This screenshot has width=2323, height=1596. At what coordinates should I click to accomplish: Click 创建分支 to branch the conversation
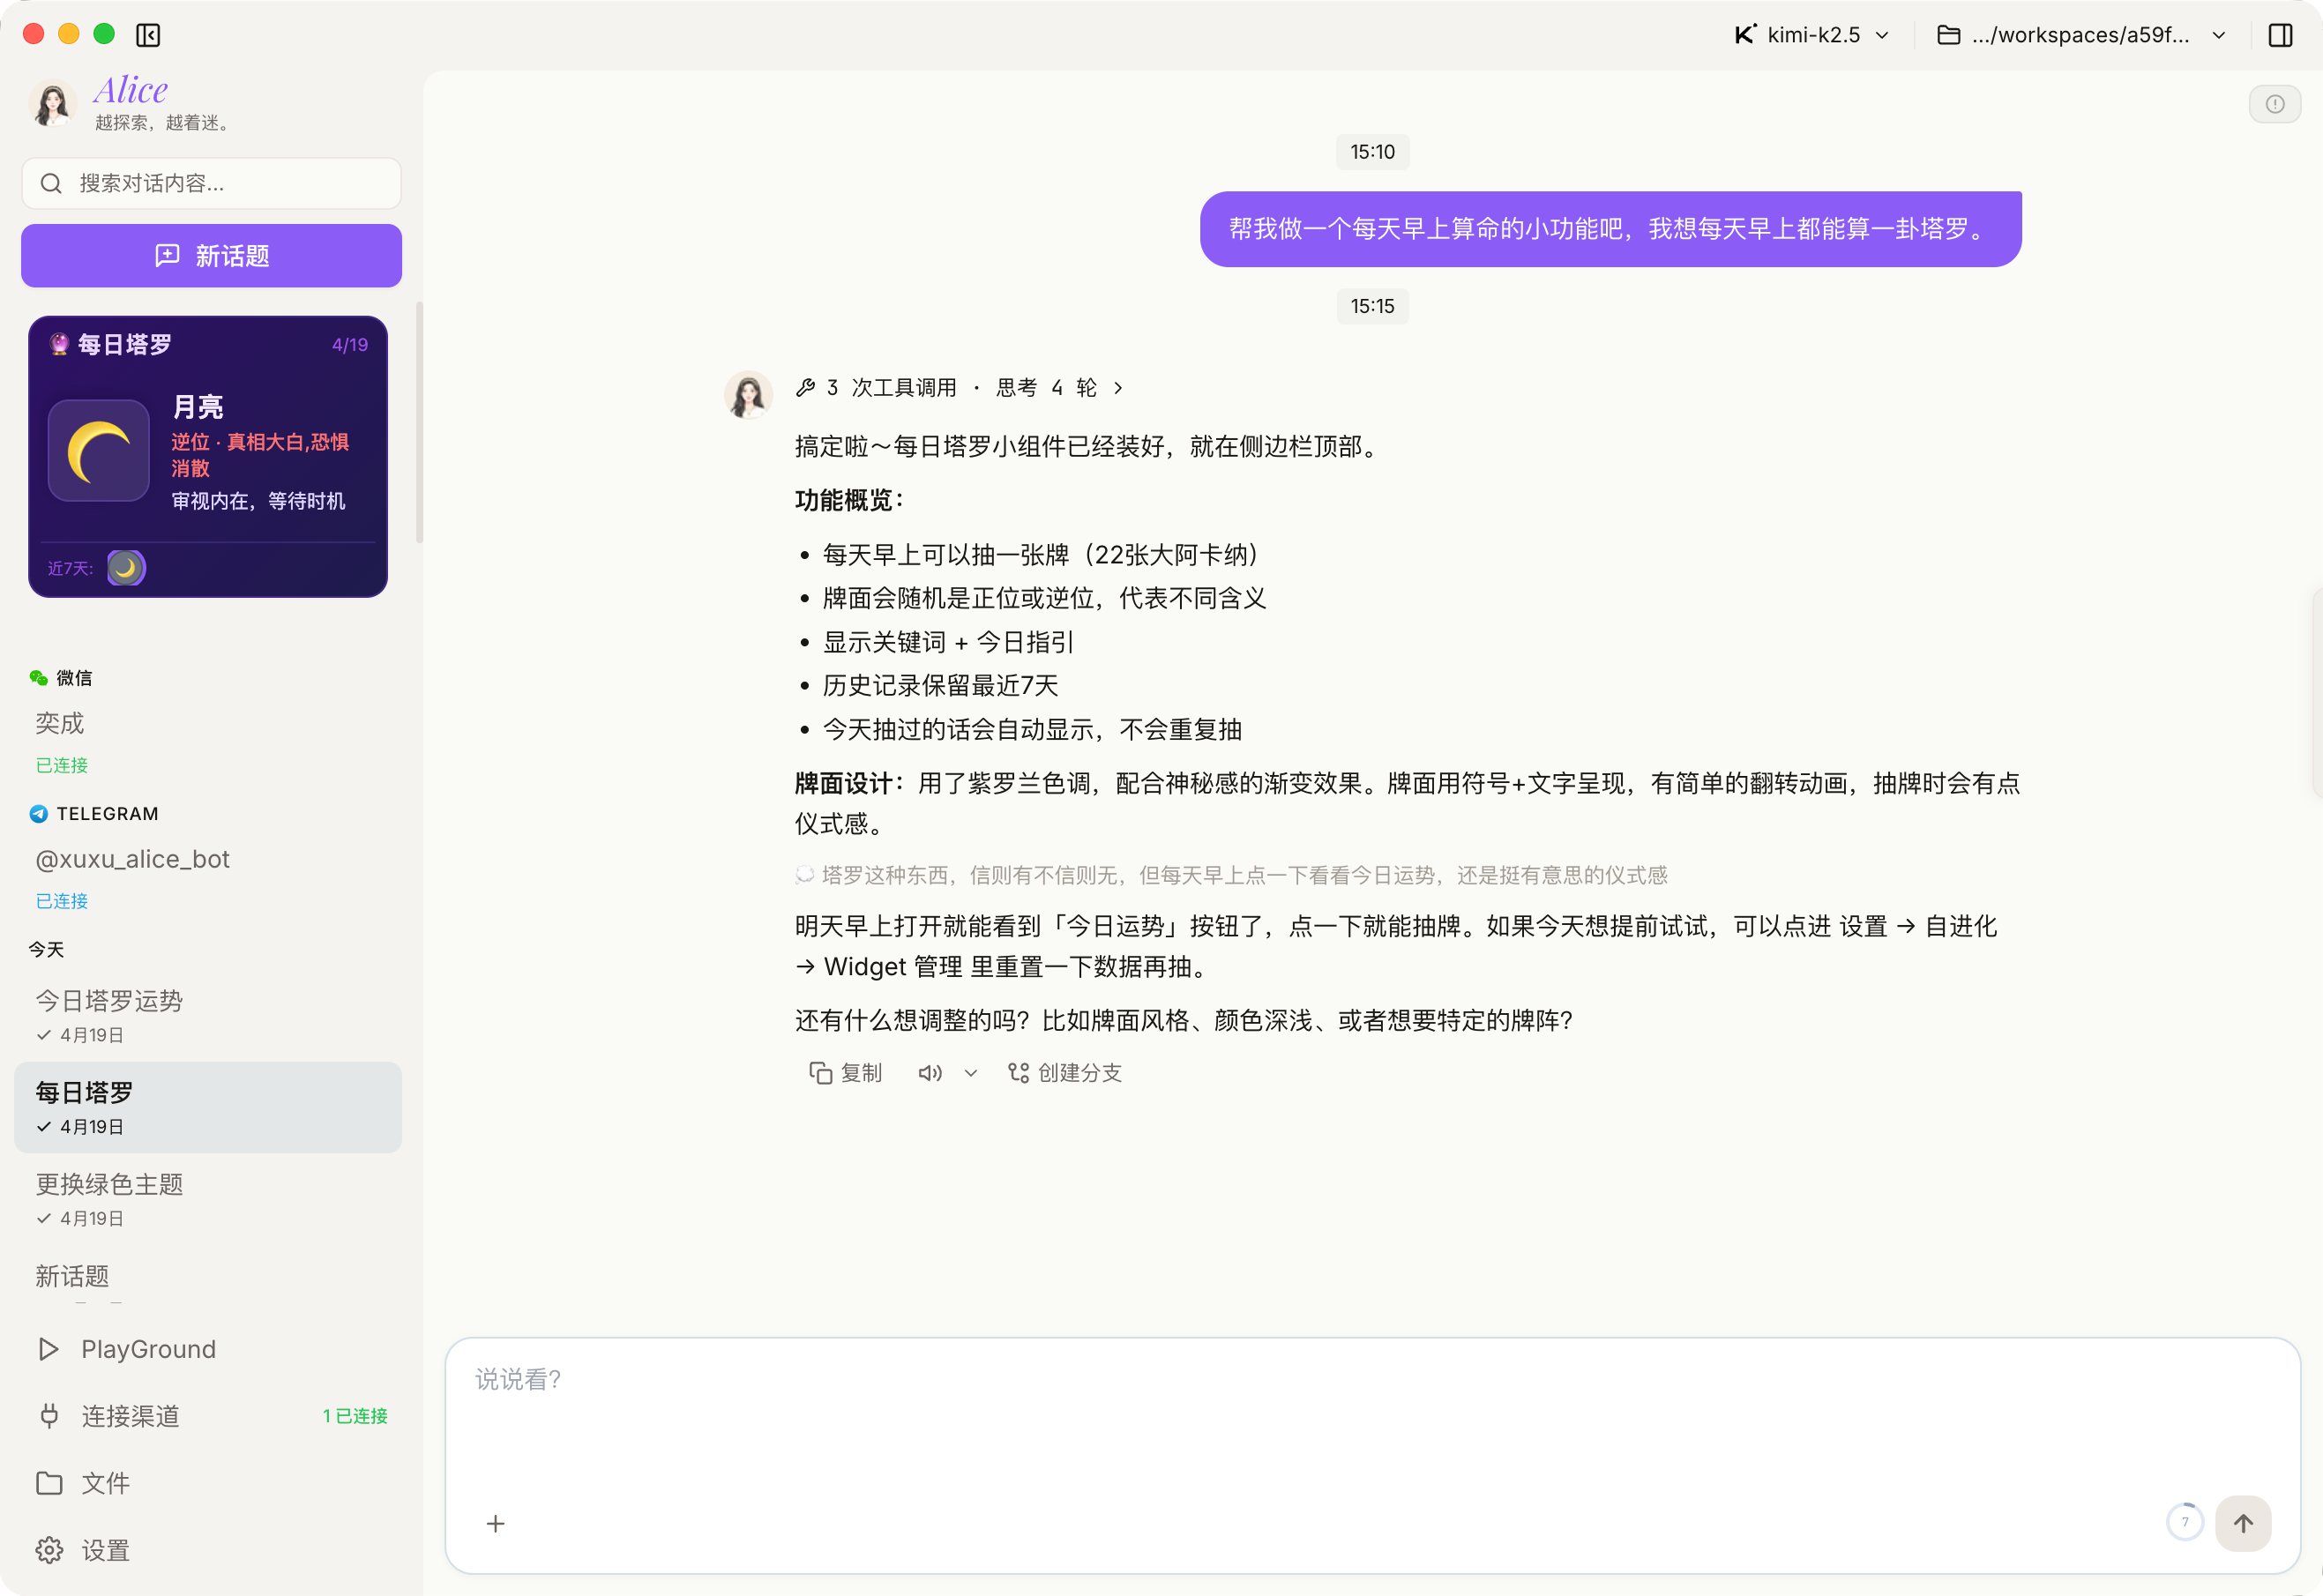tap(1065, 1073)
